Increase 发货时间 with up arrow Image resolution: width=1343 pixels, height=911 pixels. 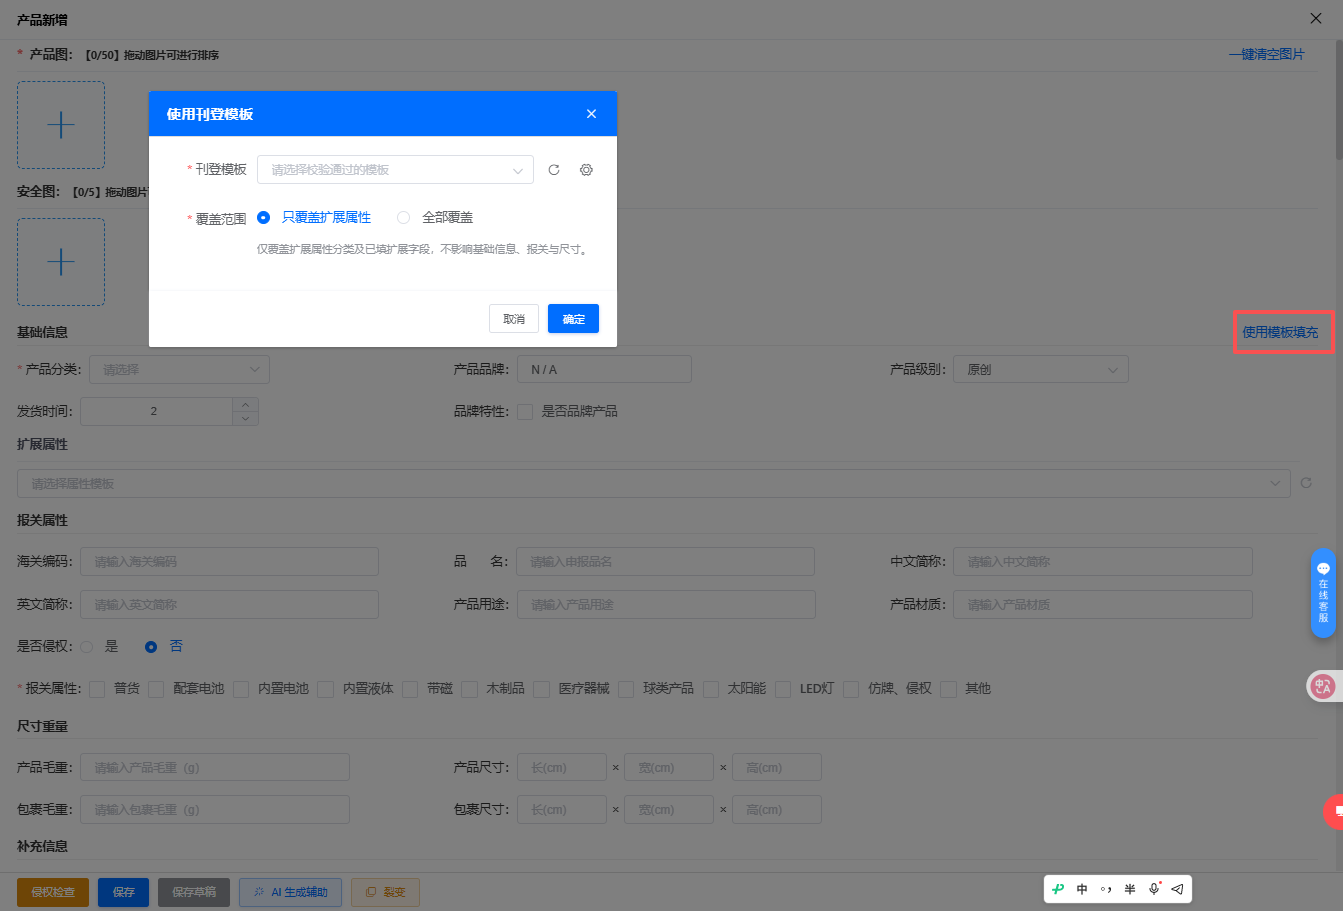click(x=246, y=404)
